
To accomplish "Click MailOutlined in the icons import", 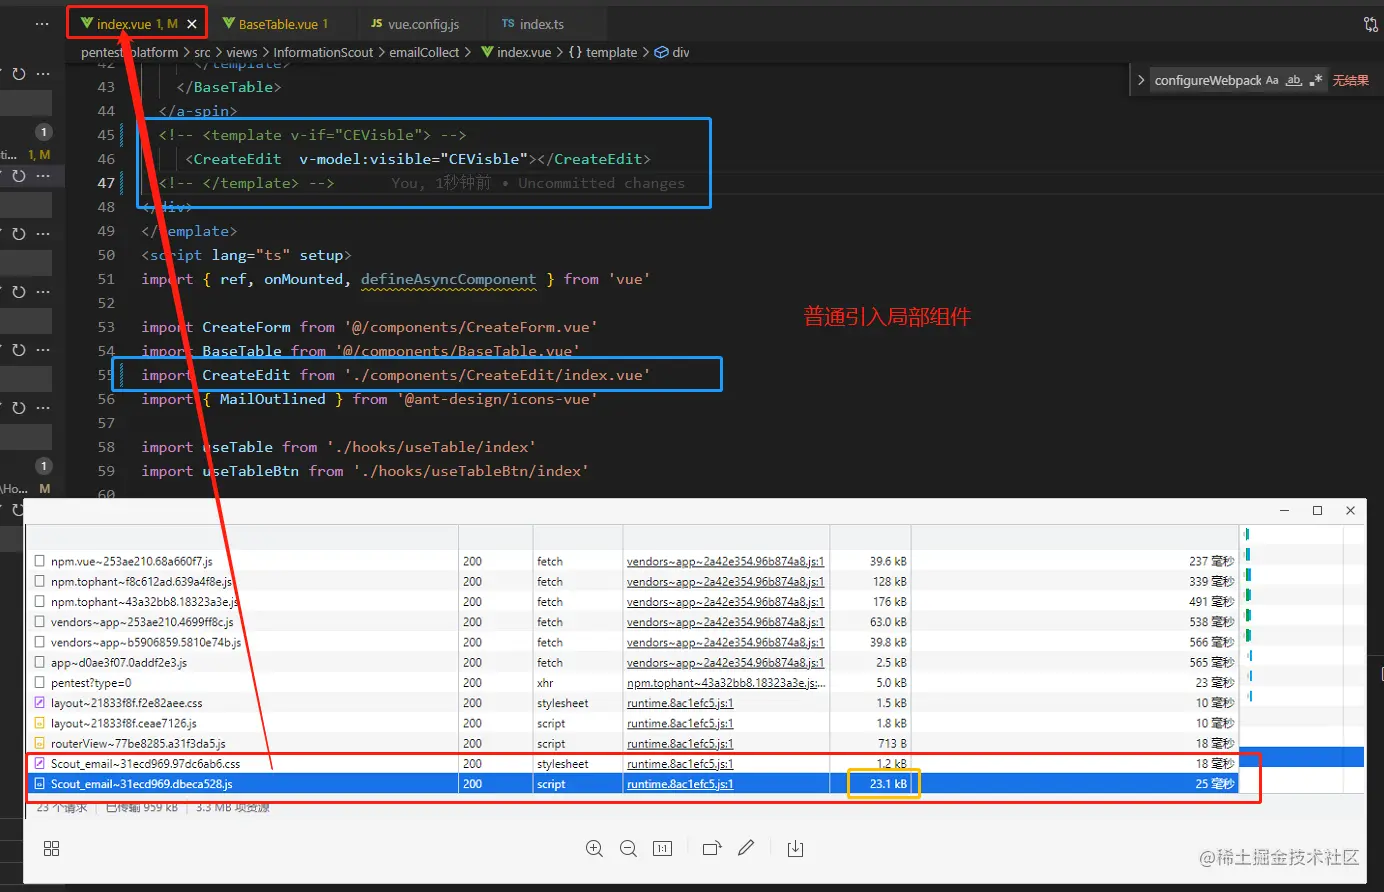I will (x=272, y=399).
